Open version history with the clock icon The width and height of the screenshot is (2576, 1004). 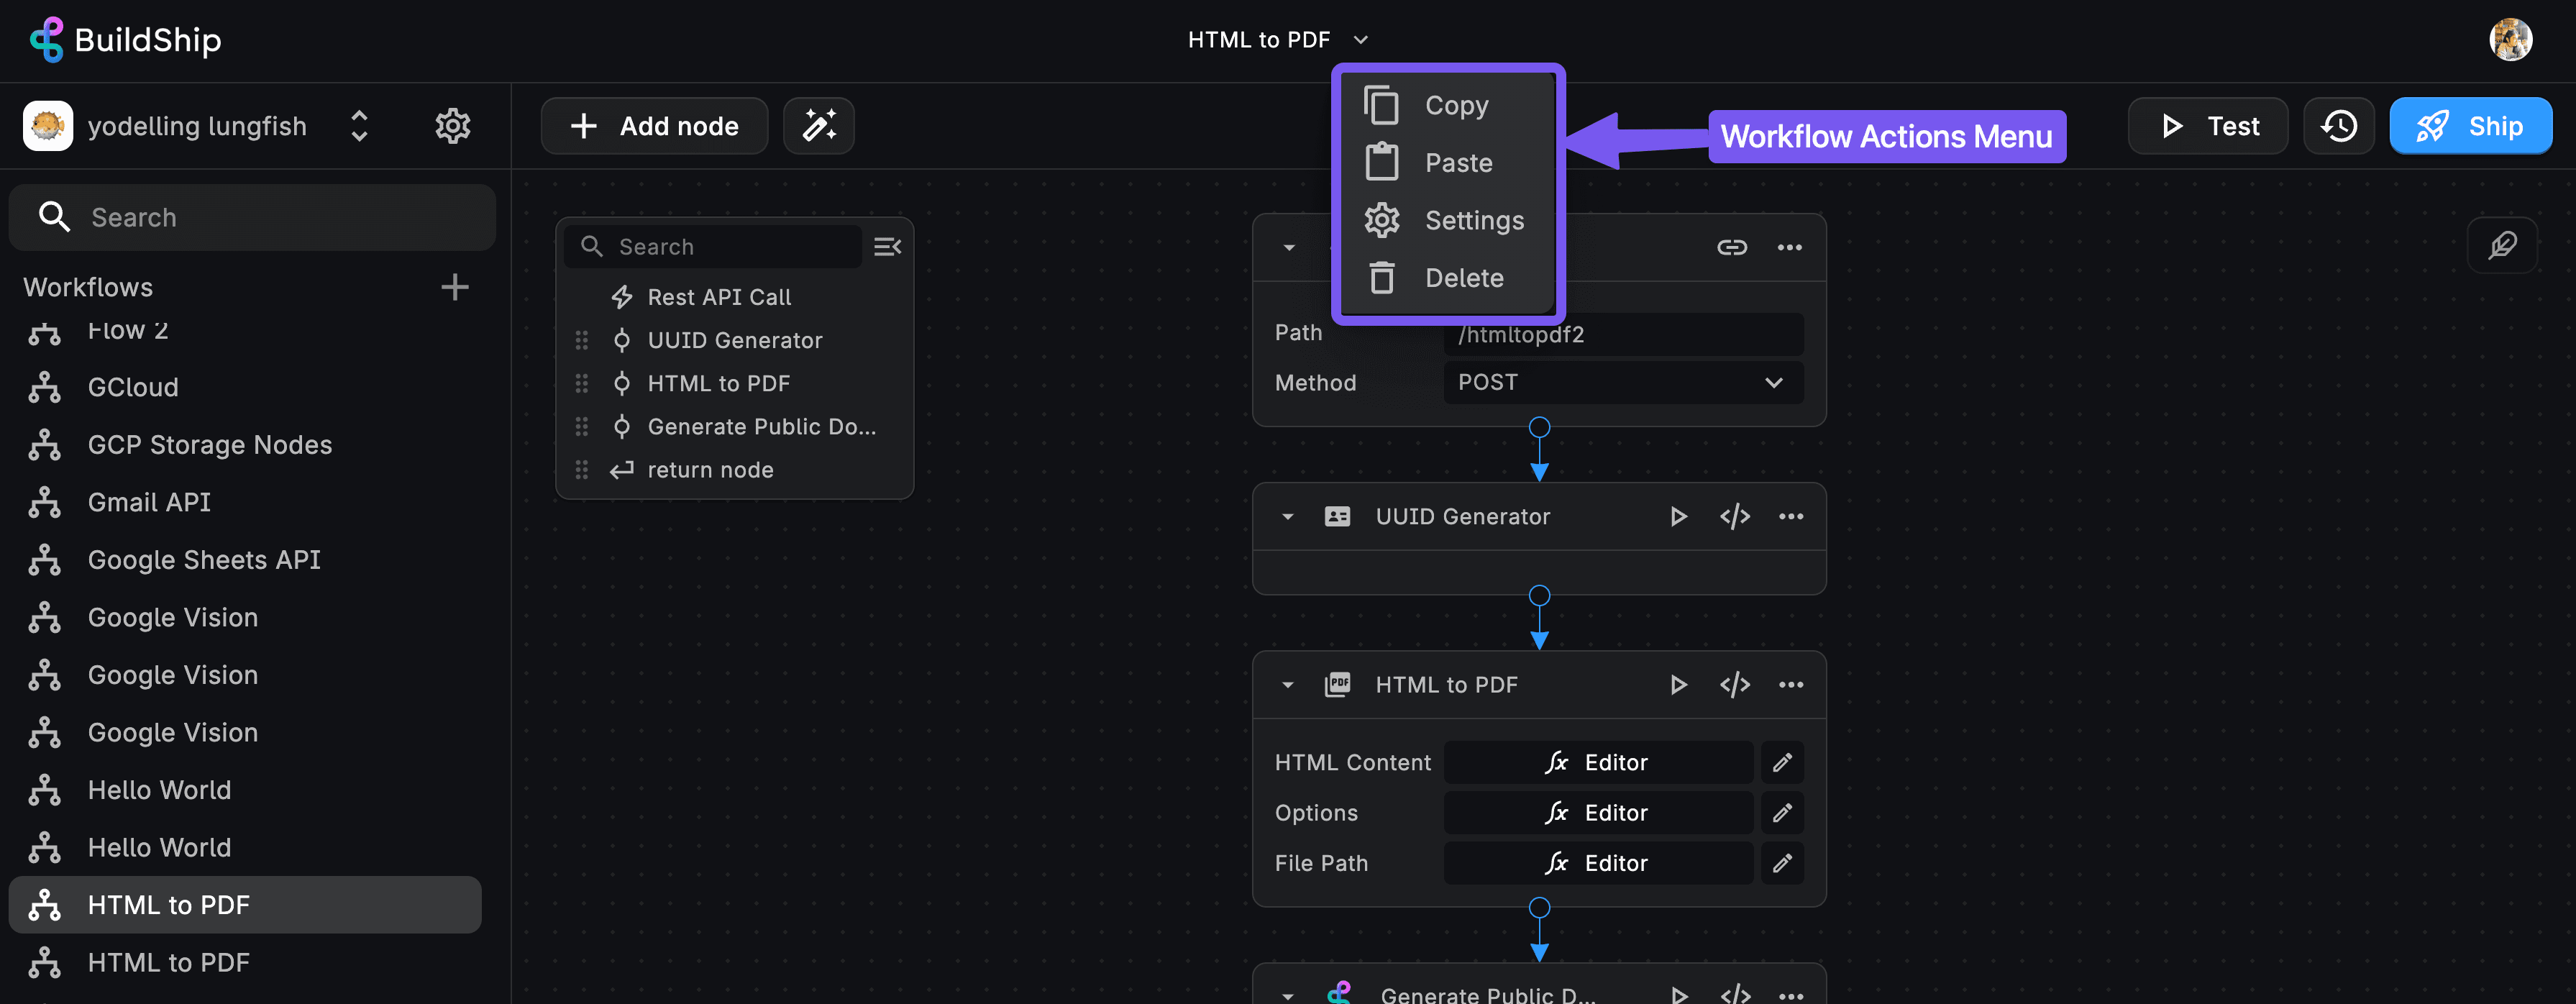tap(2339, 125)
